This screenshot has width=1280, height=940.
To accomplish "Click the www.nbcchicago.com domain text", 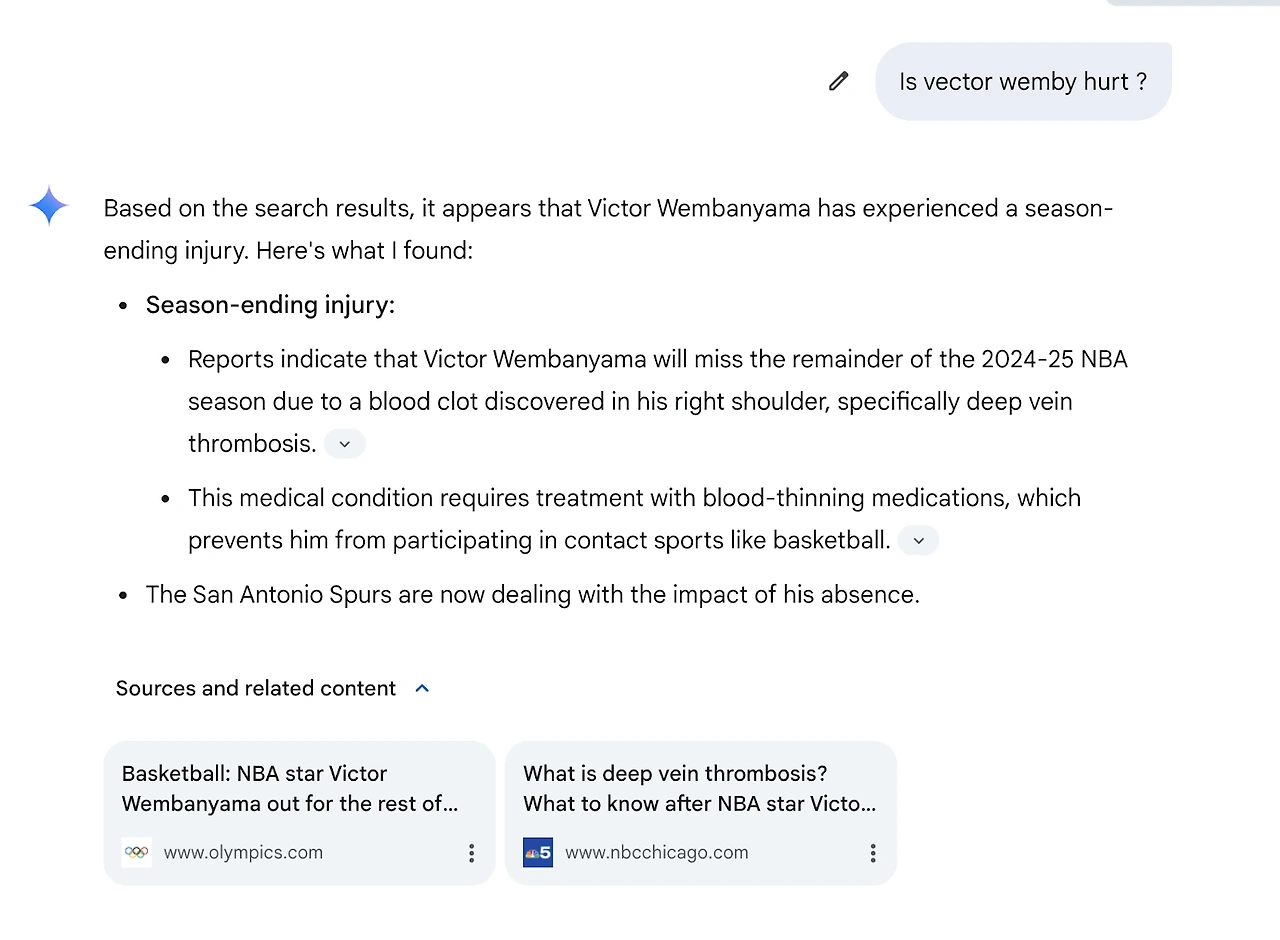I will tap(656, 853).
